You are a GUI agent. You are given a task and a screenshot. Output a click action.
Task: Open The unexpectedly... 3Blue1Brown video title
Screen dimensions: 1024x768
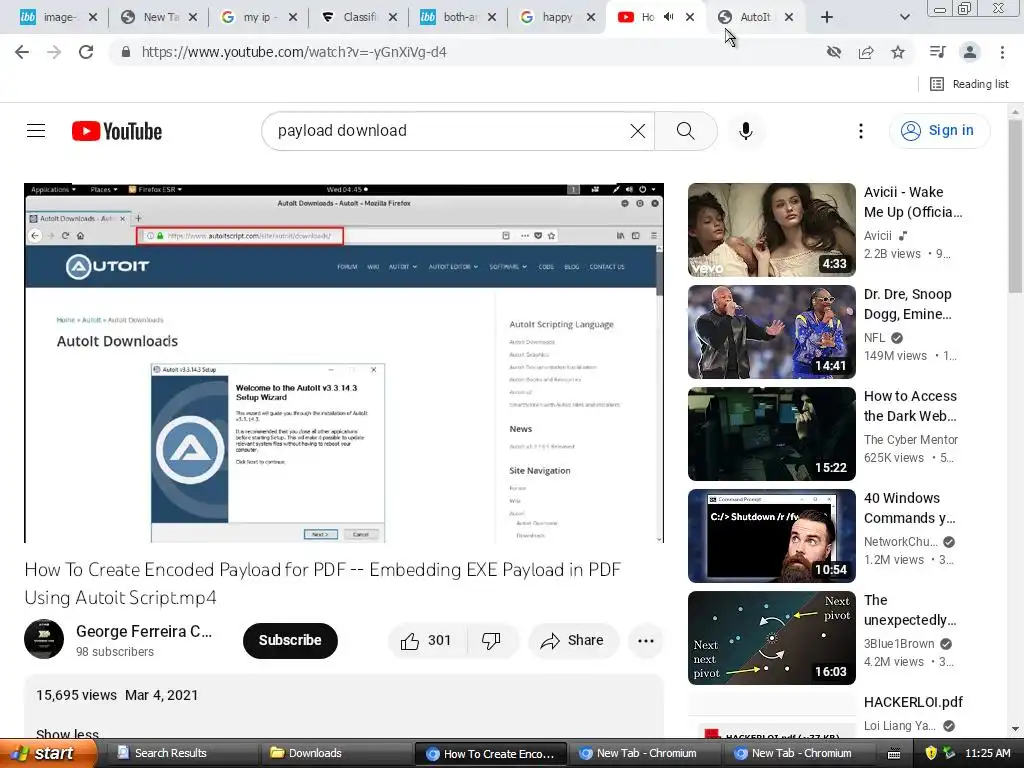tap(910, 610)
